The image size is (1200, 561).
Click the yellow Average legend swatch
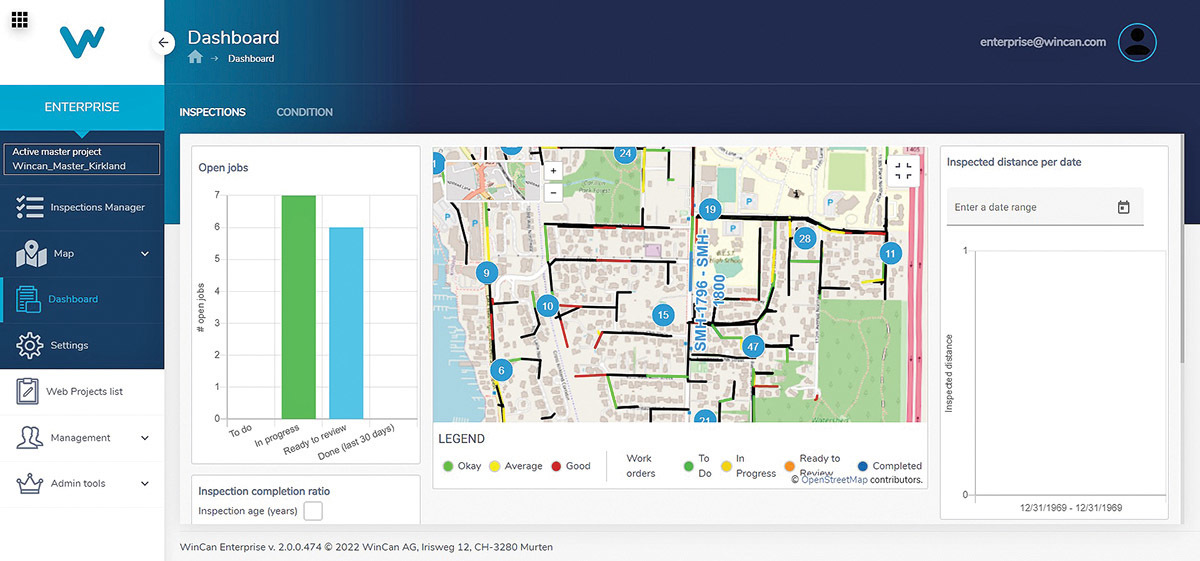[495, 466]
